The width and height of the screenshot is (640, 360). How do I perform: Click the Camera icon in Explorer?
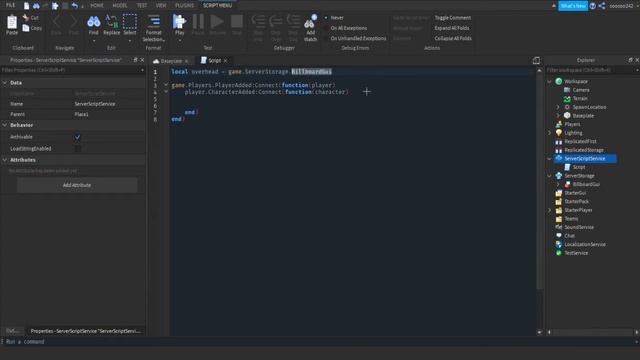click(567, 90)
